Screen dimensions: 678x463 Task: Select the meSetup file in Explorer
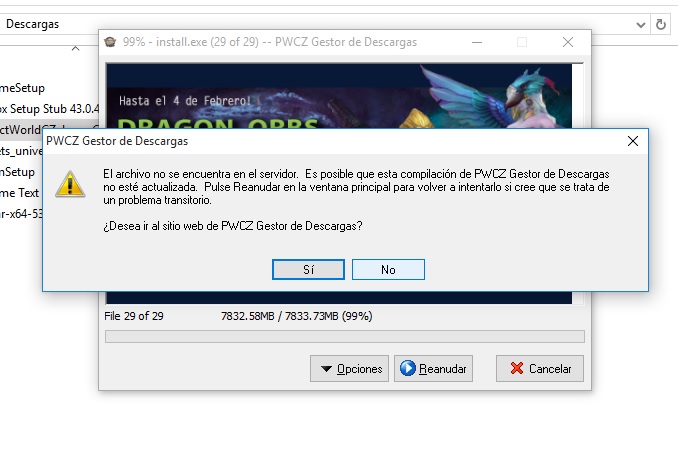point(22,88)
